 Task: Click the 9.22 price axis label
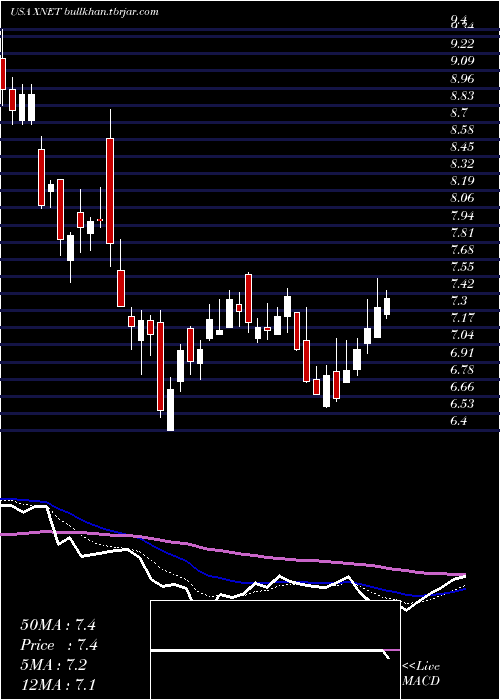(462, 44)
